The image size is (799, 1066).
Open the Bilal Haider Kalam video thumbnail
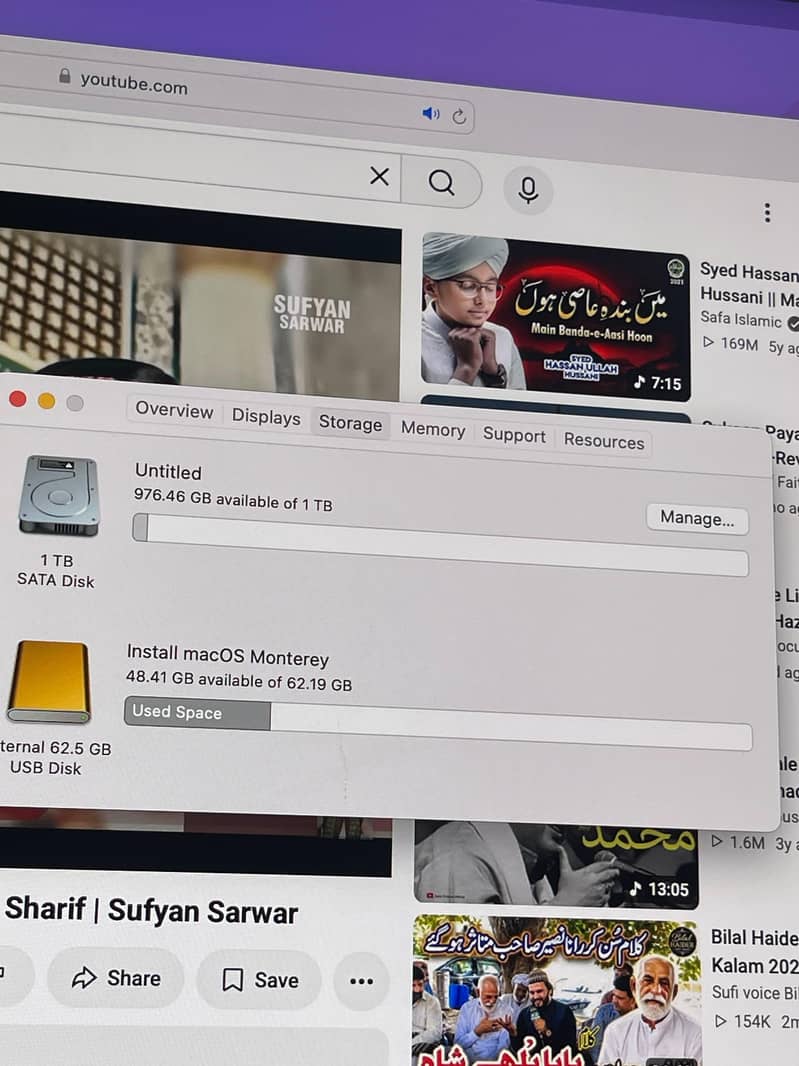556,991
